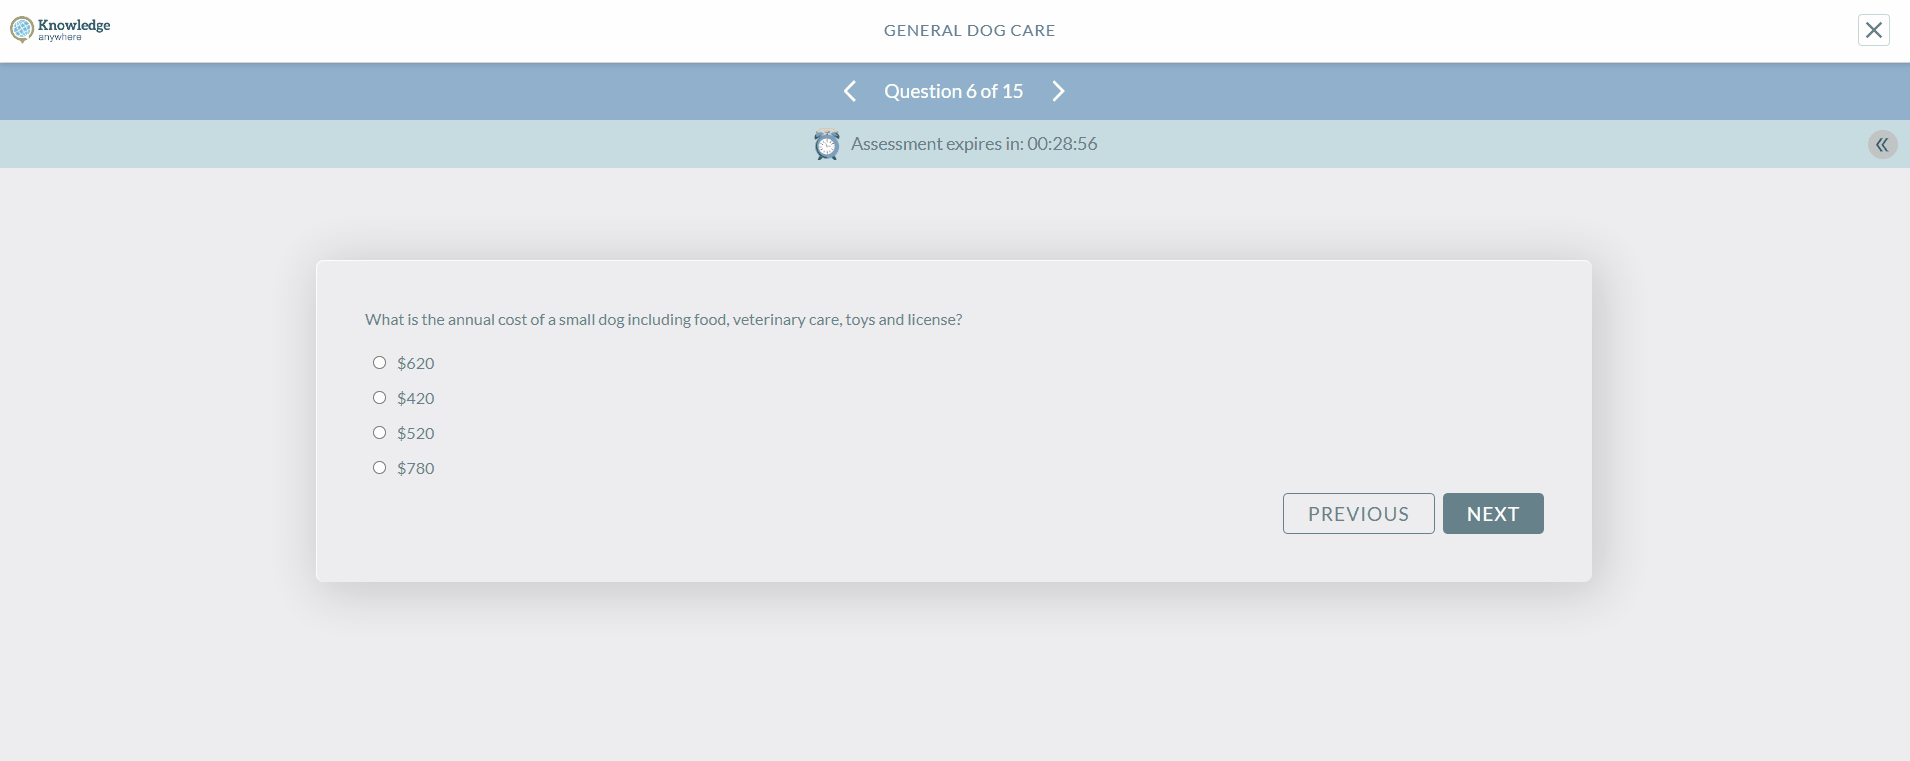
Task: Click the annual cost question text
Action: pyautogui.click(x=663, y=320)
